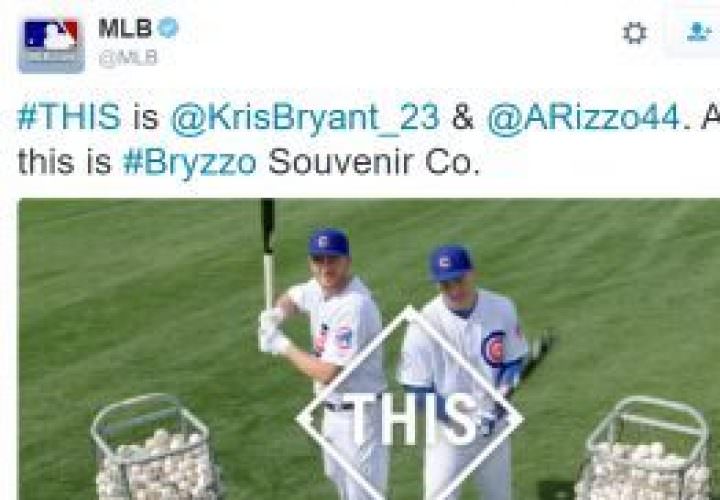
Task: Click the Cubs logo on the jersey
Action: pos(493,348)
